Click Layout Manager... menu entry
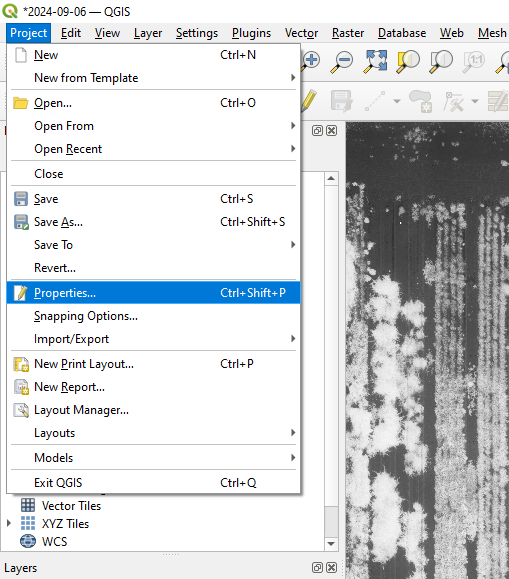The width and height of the screenshot is (509, 579). tap(81, 410)
